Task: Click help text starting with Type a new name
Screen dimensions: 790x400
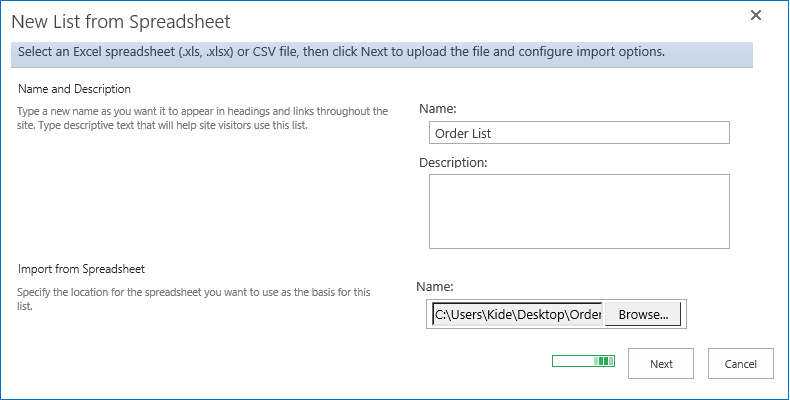Action: (x=200, y=117)
